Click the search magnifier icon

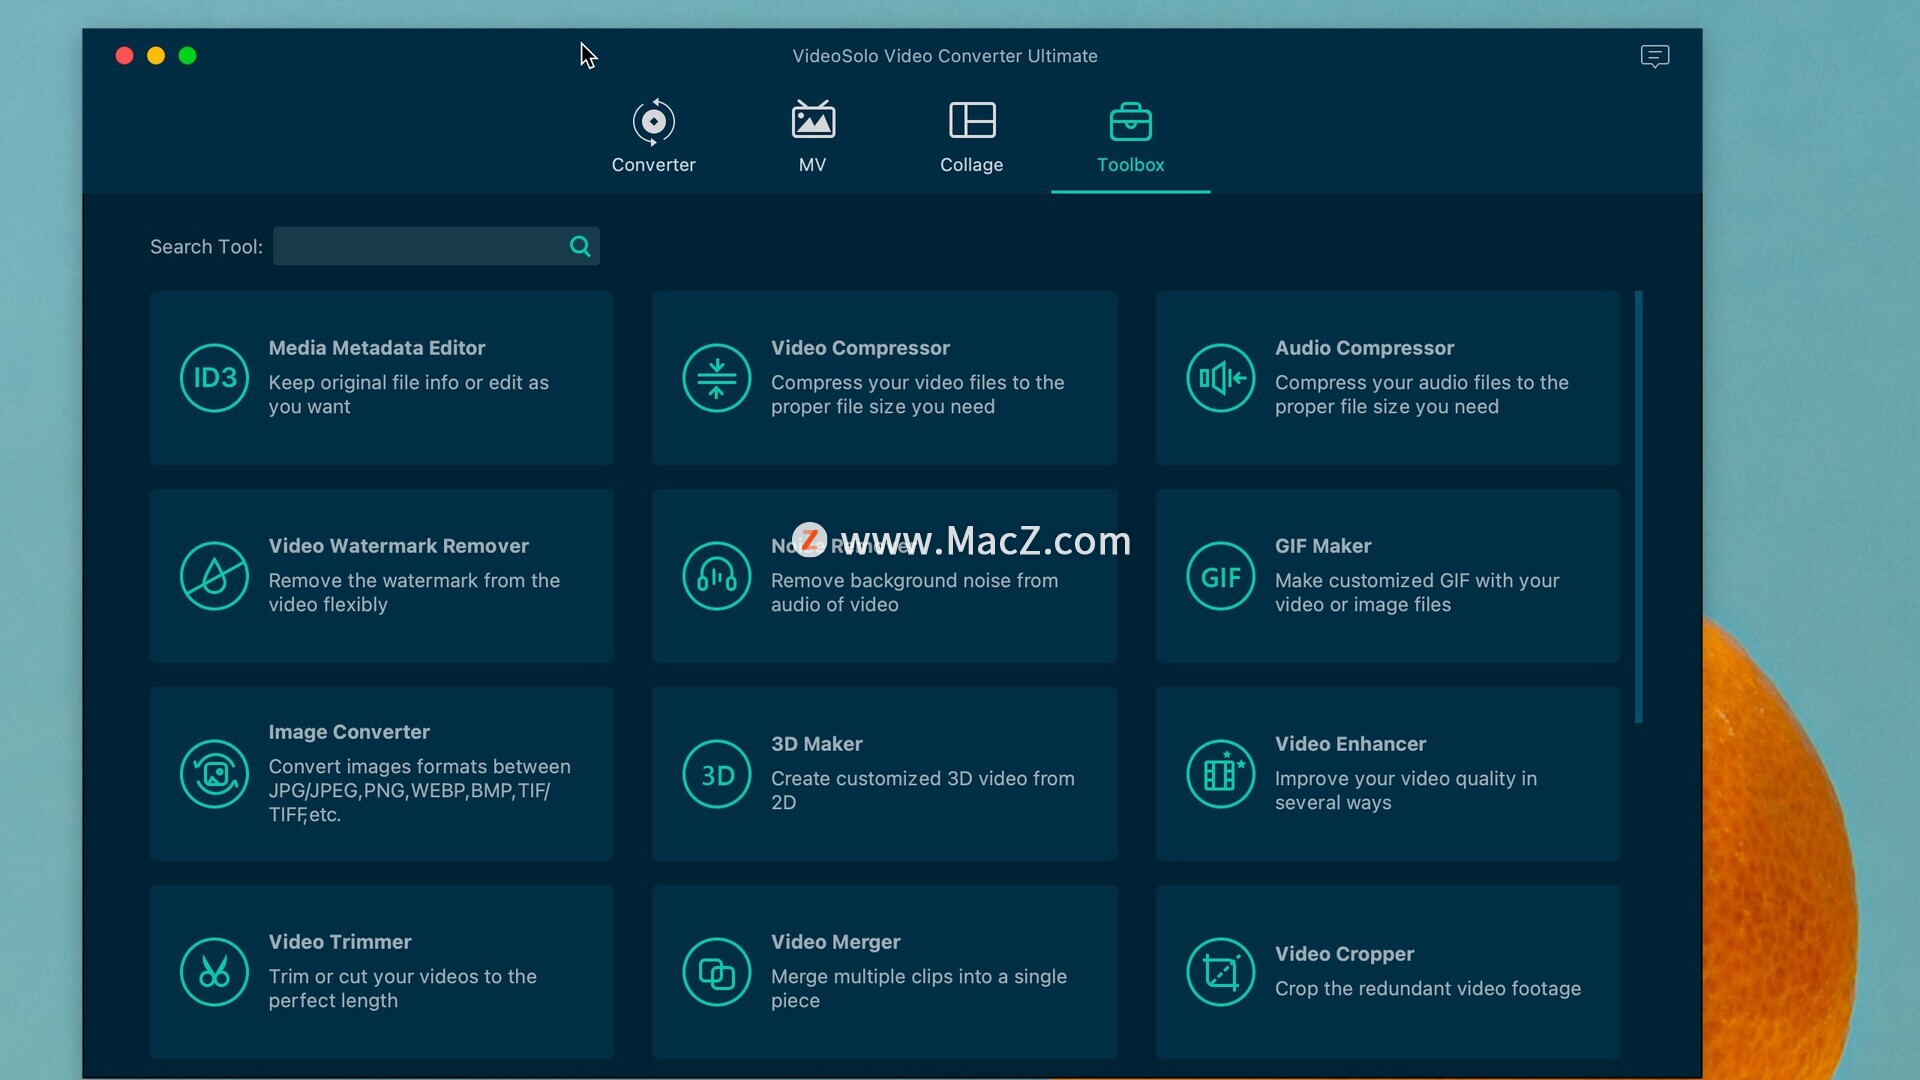(580, 246)
